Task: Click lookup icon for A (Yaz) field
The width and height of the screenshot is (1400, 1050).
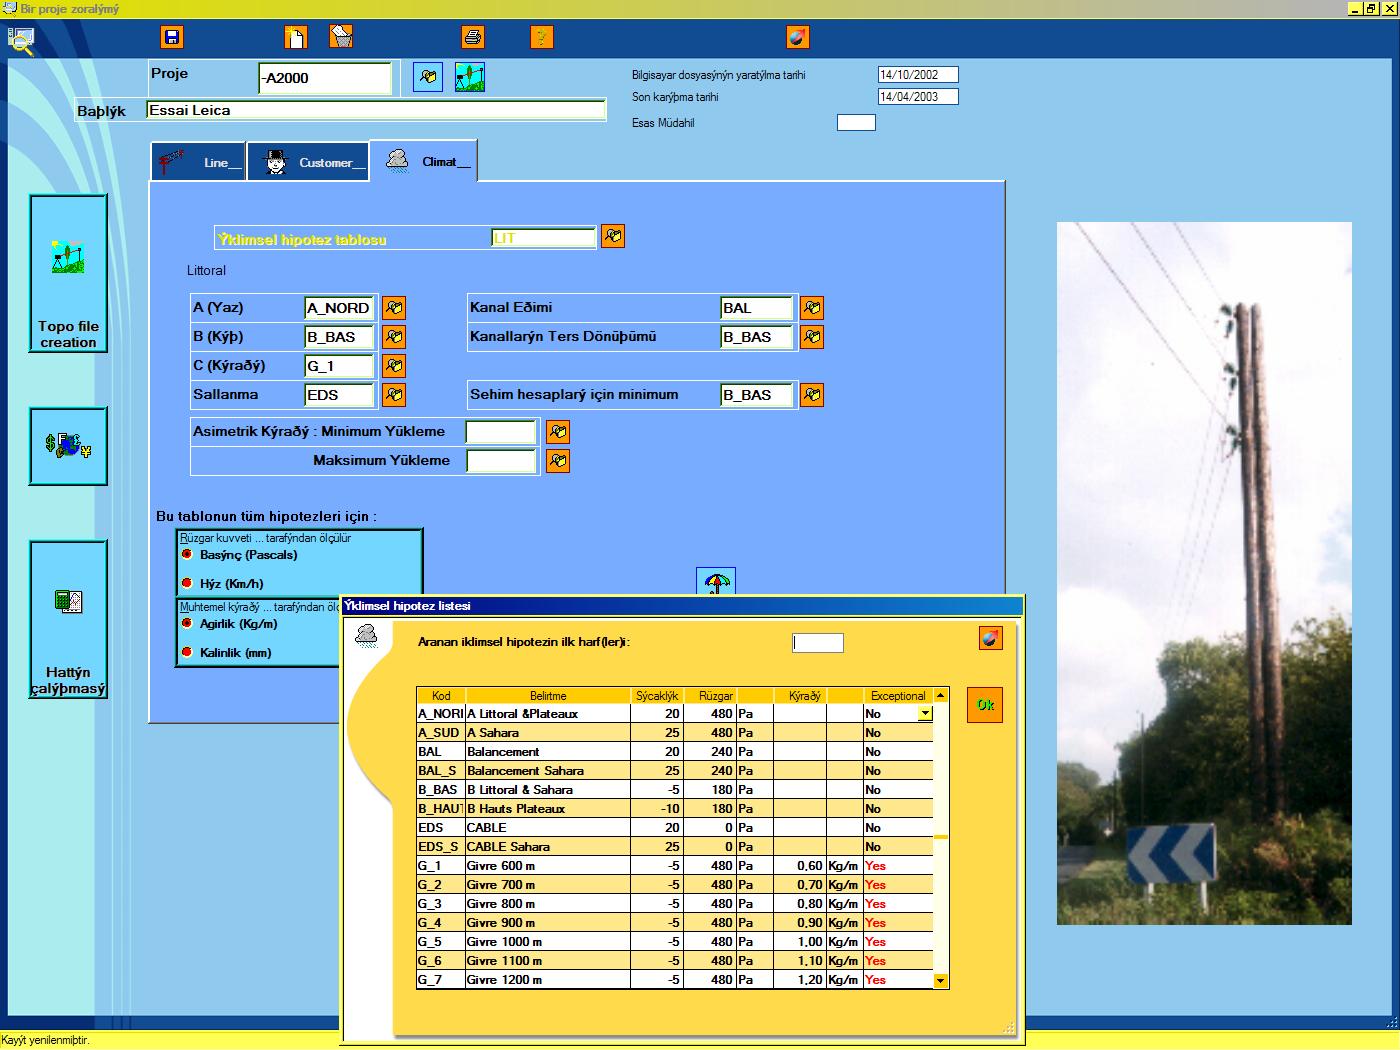Action: pyautogui.click(x=394, y=308)
